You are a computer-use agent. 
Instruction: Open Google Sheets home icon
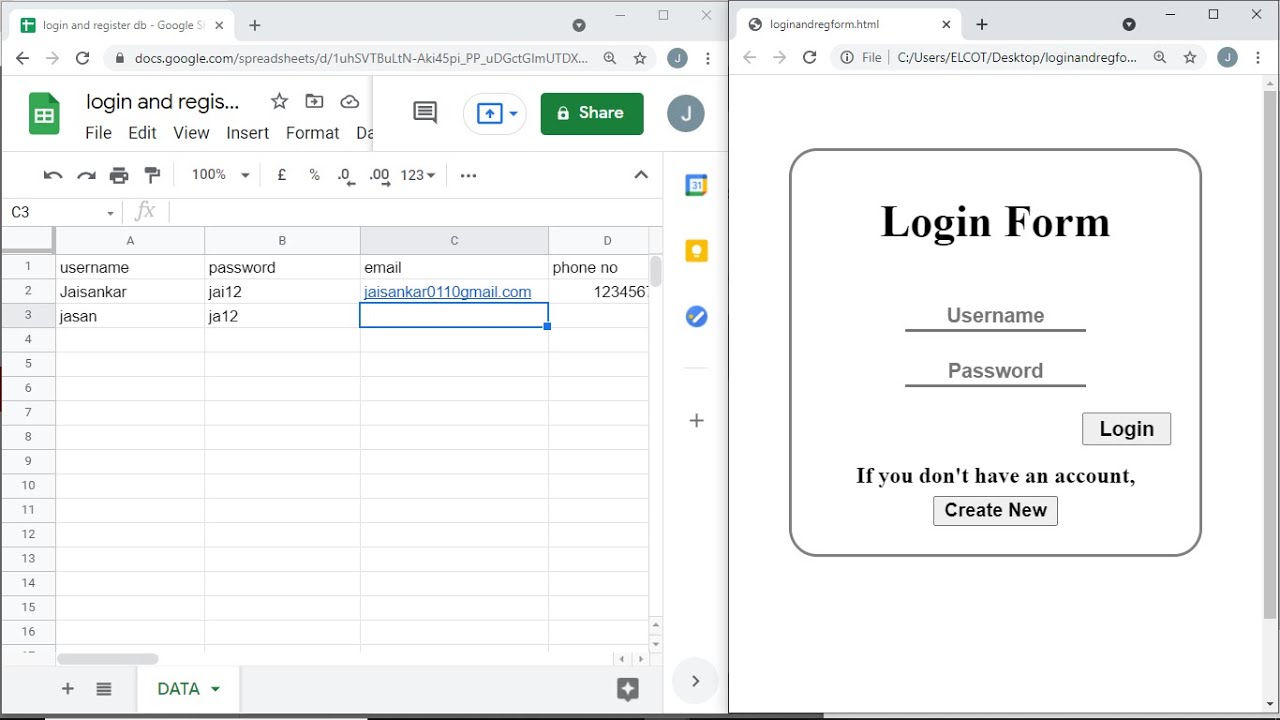44,114
